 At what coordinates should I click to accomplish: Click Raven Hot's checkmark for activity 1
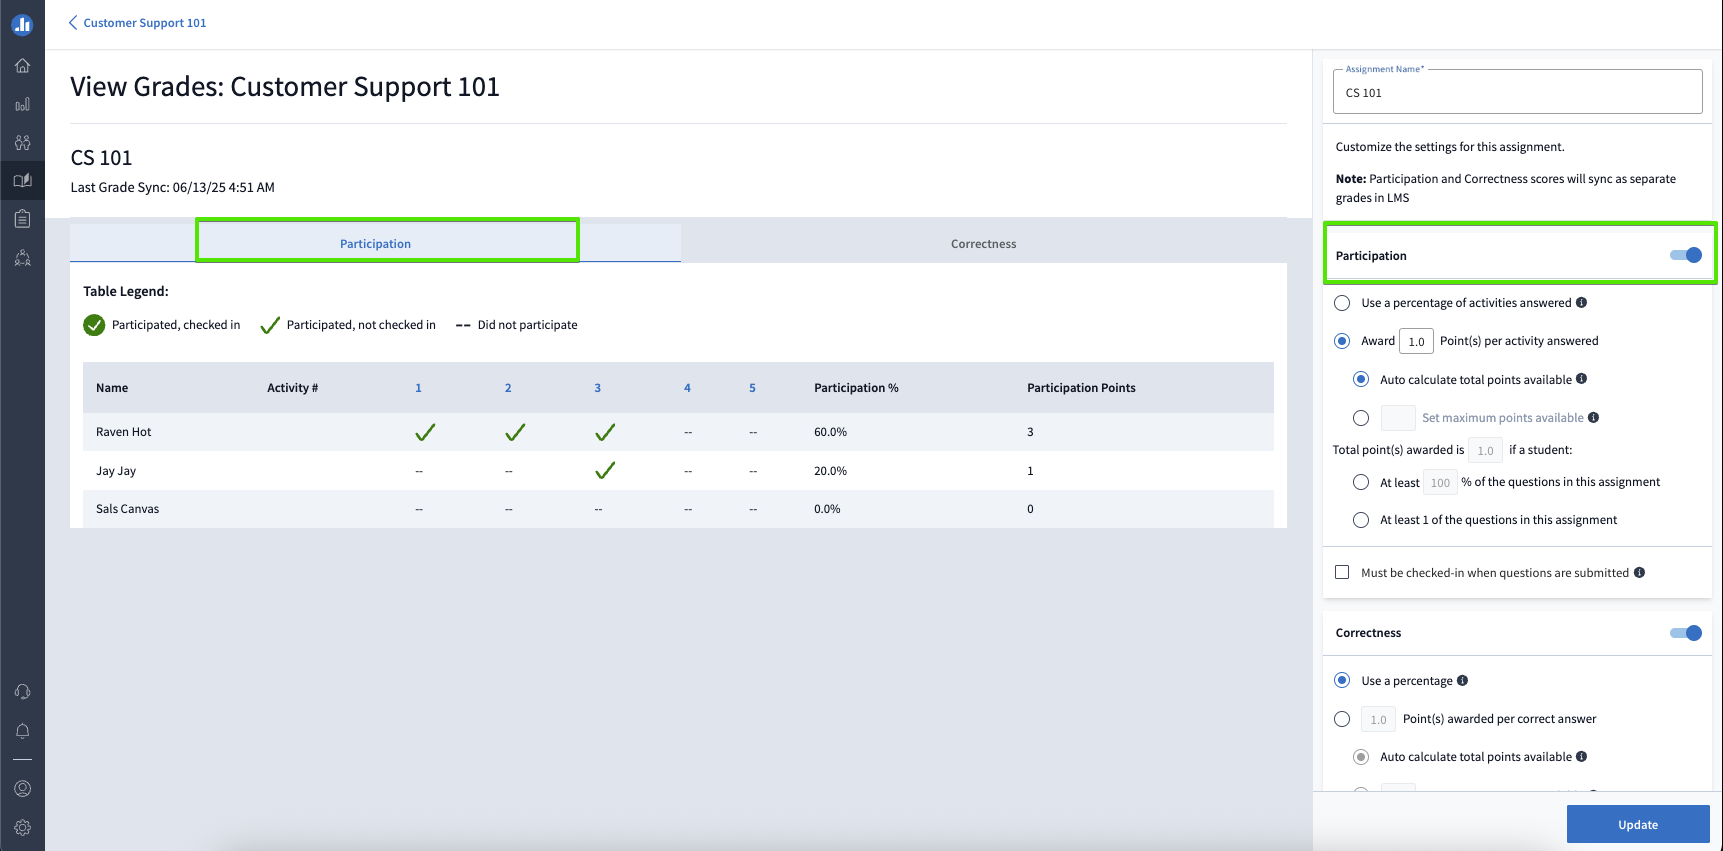tap(425, 432)
